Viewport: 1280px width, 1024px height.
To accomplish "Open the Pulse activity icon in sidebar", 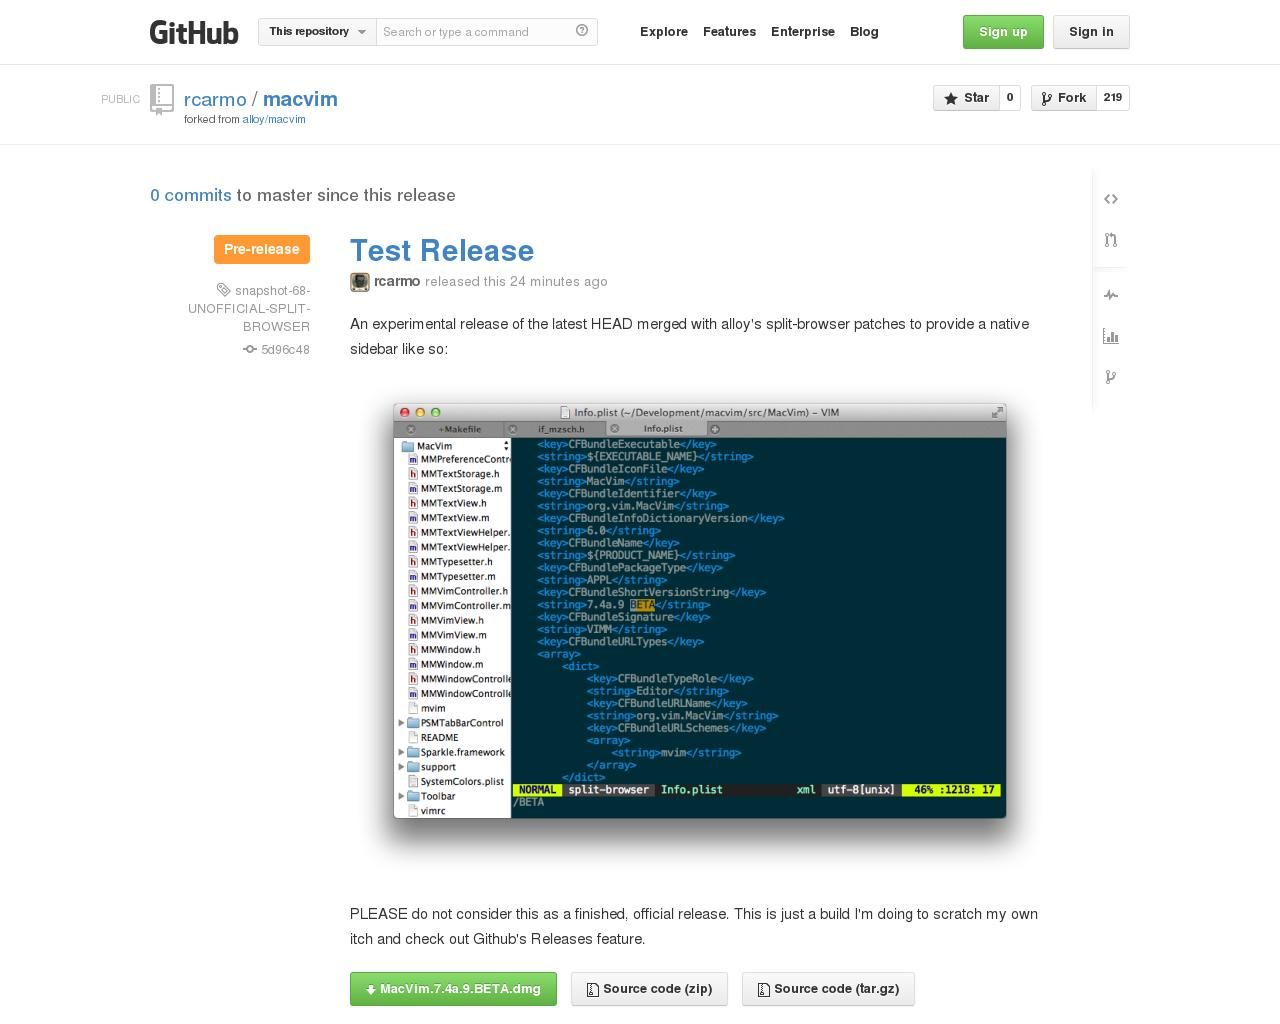I will point(1111,295).
